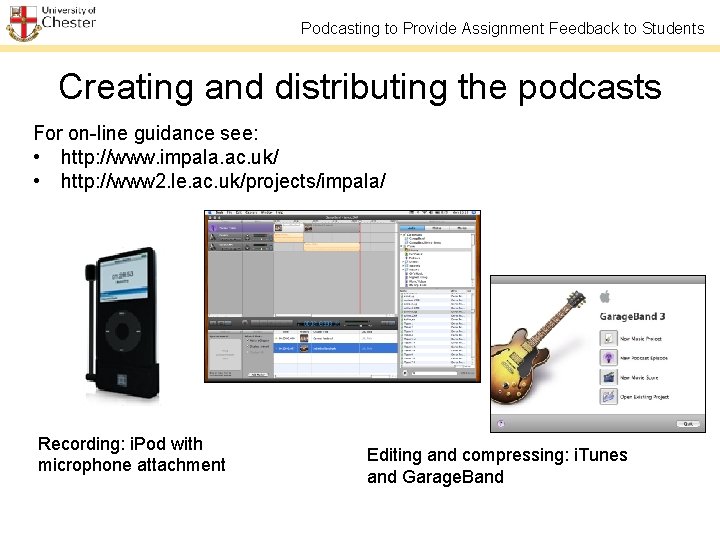
Task: Click the first voice track header icon
Action: [213, 237]
